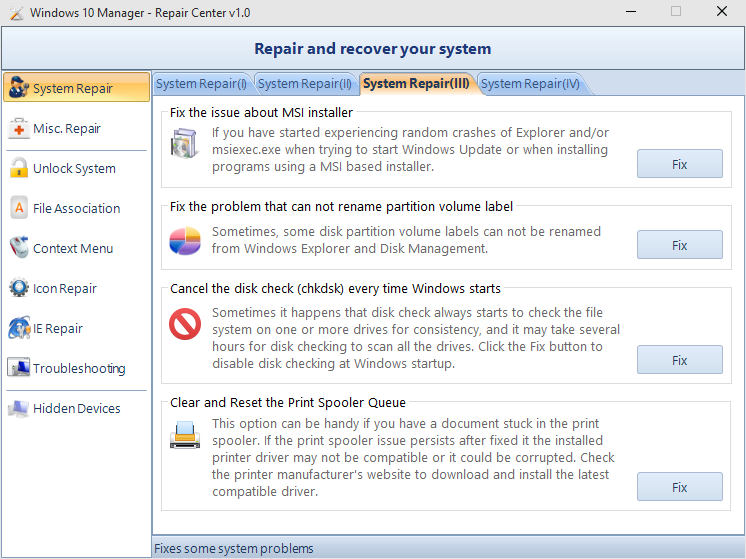
Task: Switch to the System Repair(I) tab
Action: coord(201,84)
